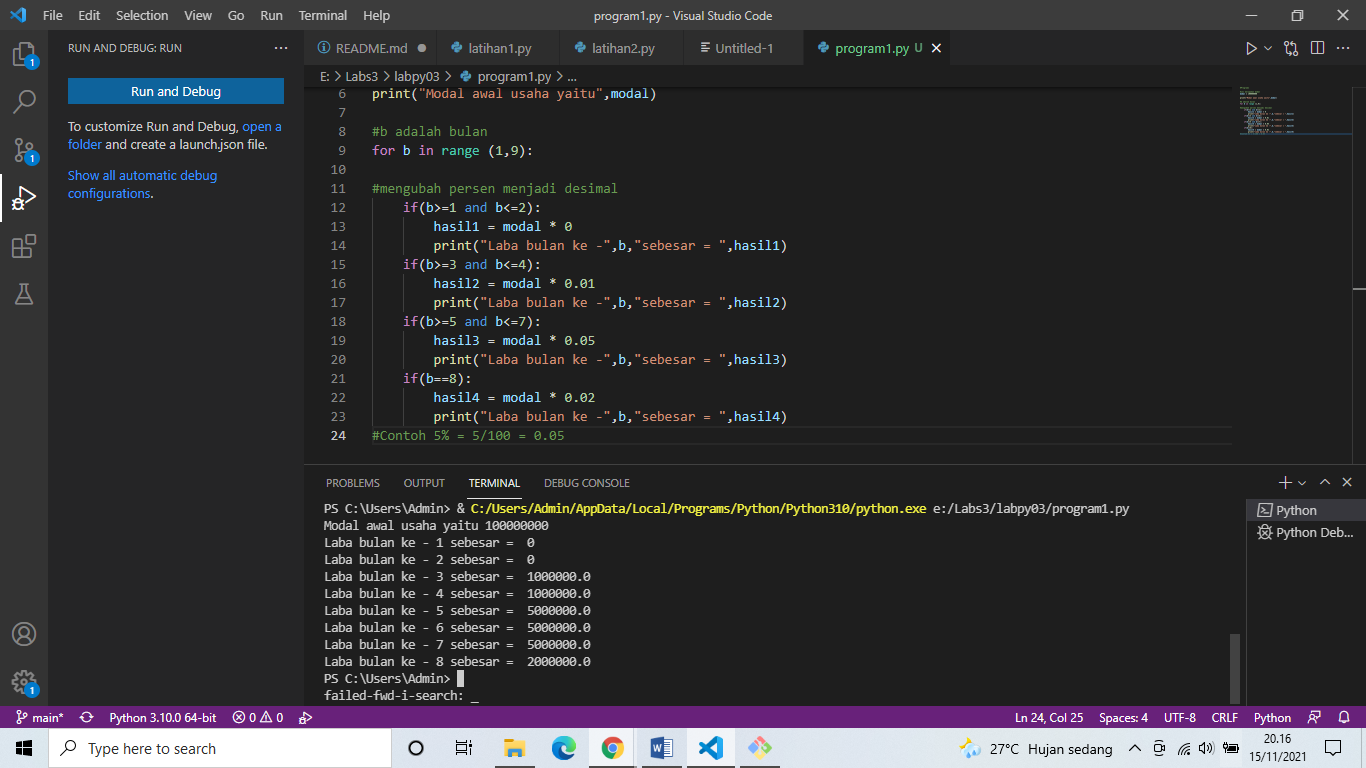The image size is (1366, 768).
Task: Open a new terminal with the plus icon
Action: click(x=1284, y=482)
